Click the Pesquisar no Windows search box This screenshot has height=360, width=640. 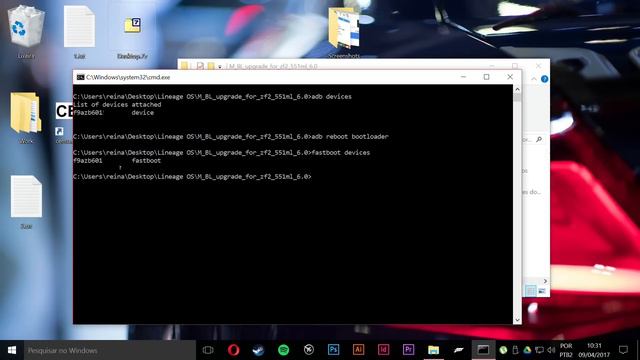[x=109, y=350]
